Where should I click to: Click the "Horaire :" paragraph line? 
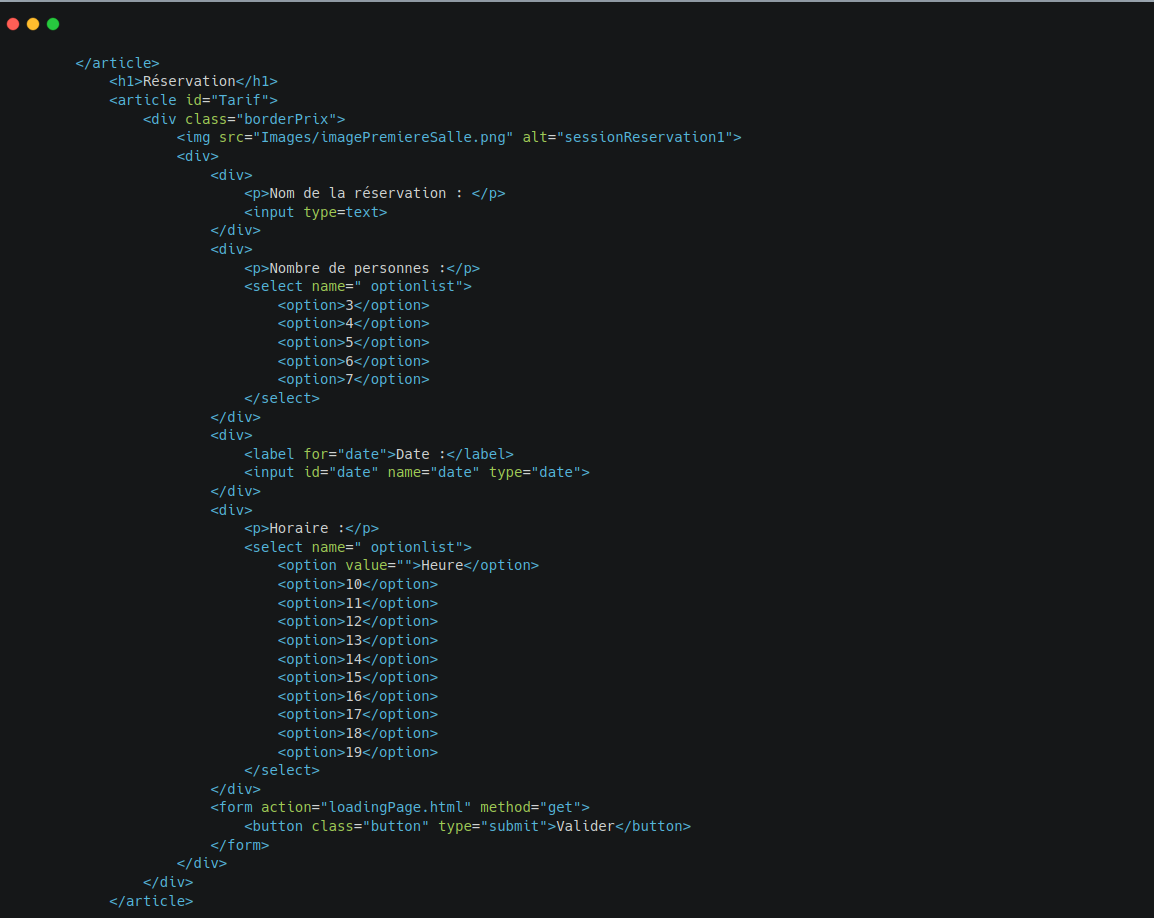click(x=311, y=529)
